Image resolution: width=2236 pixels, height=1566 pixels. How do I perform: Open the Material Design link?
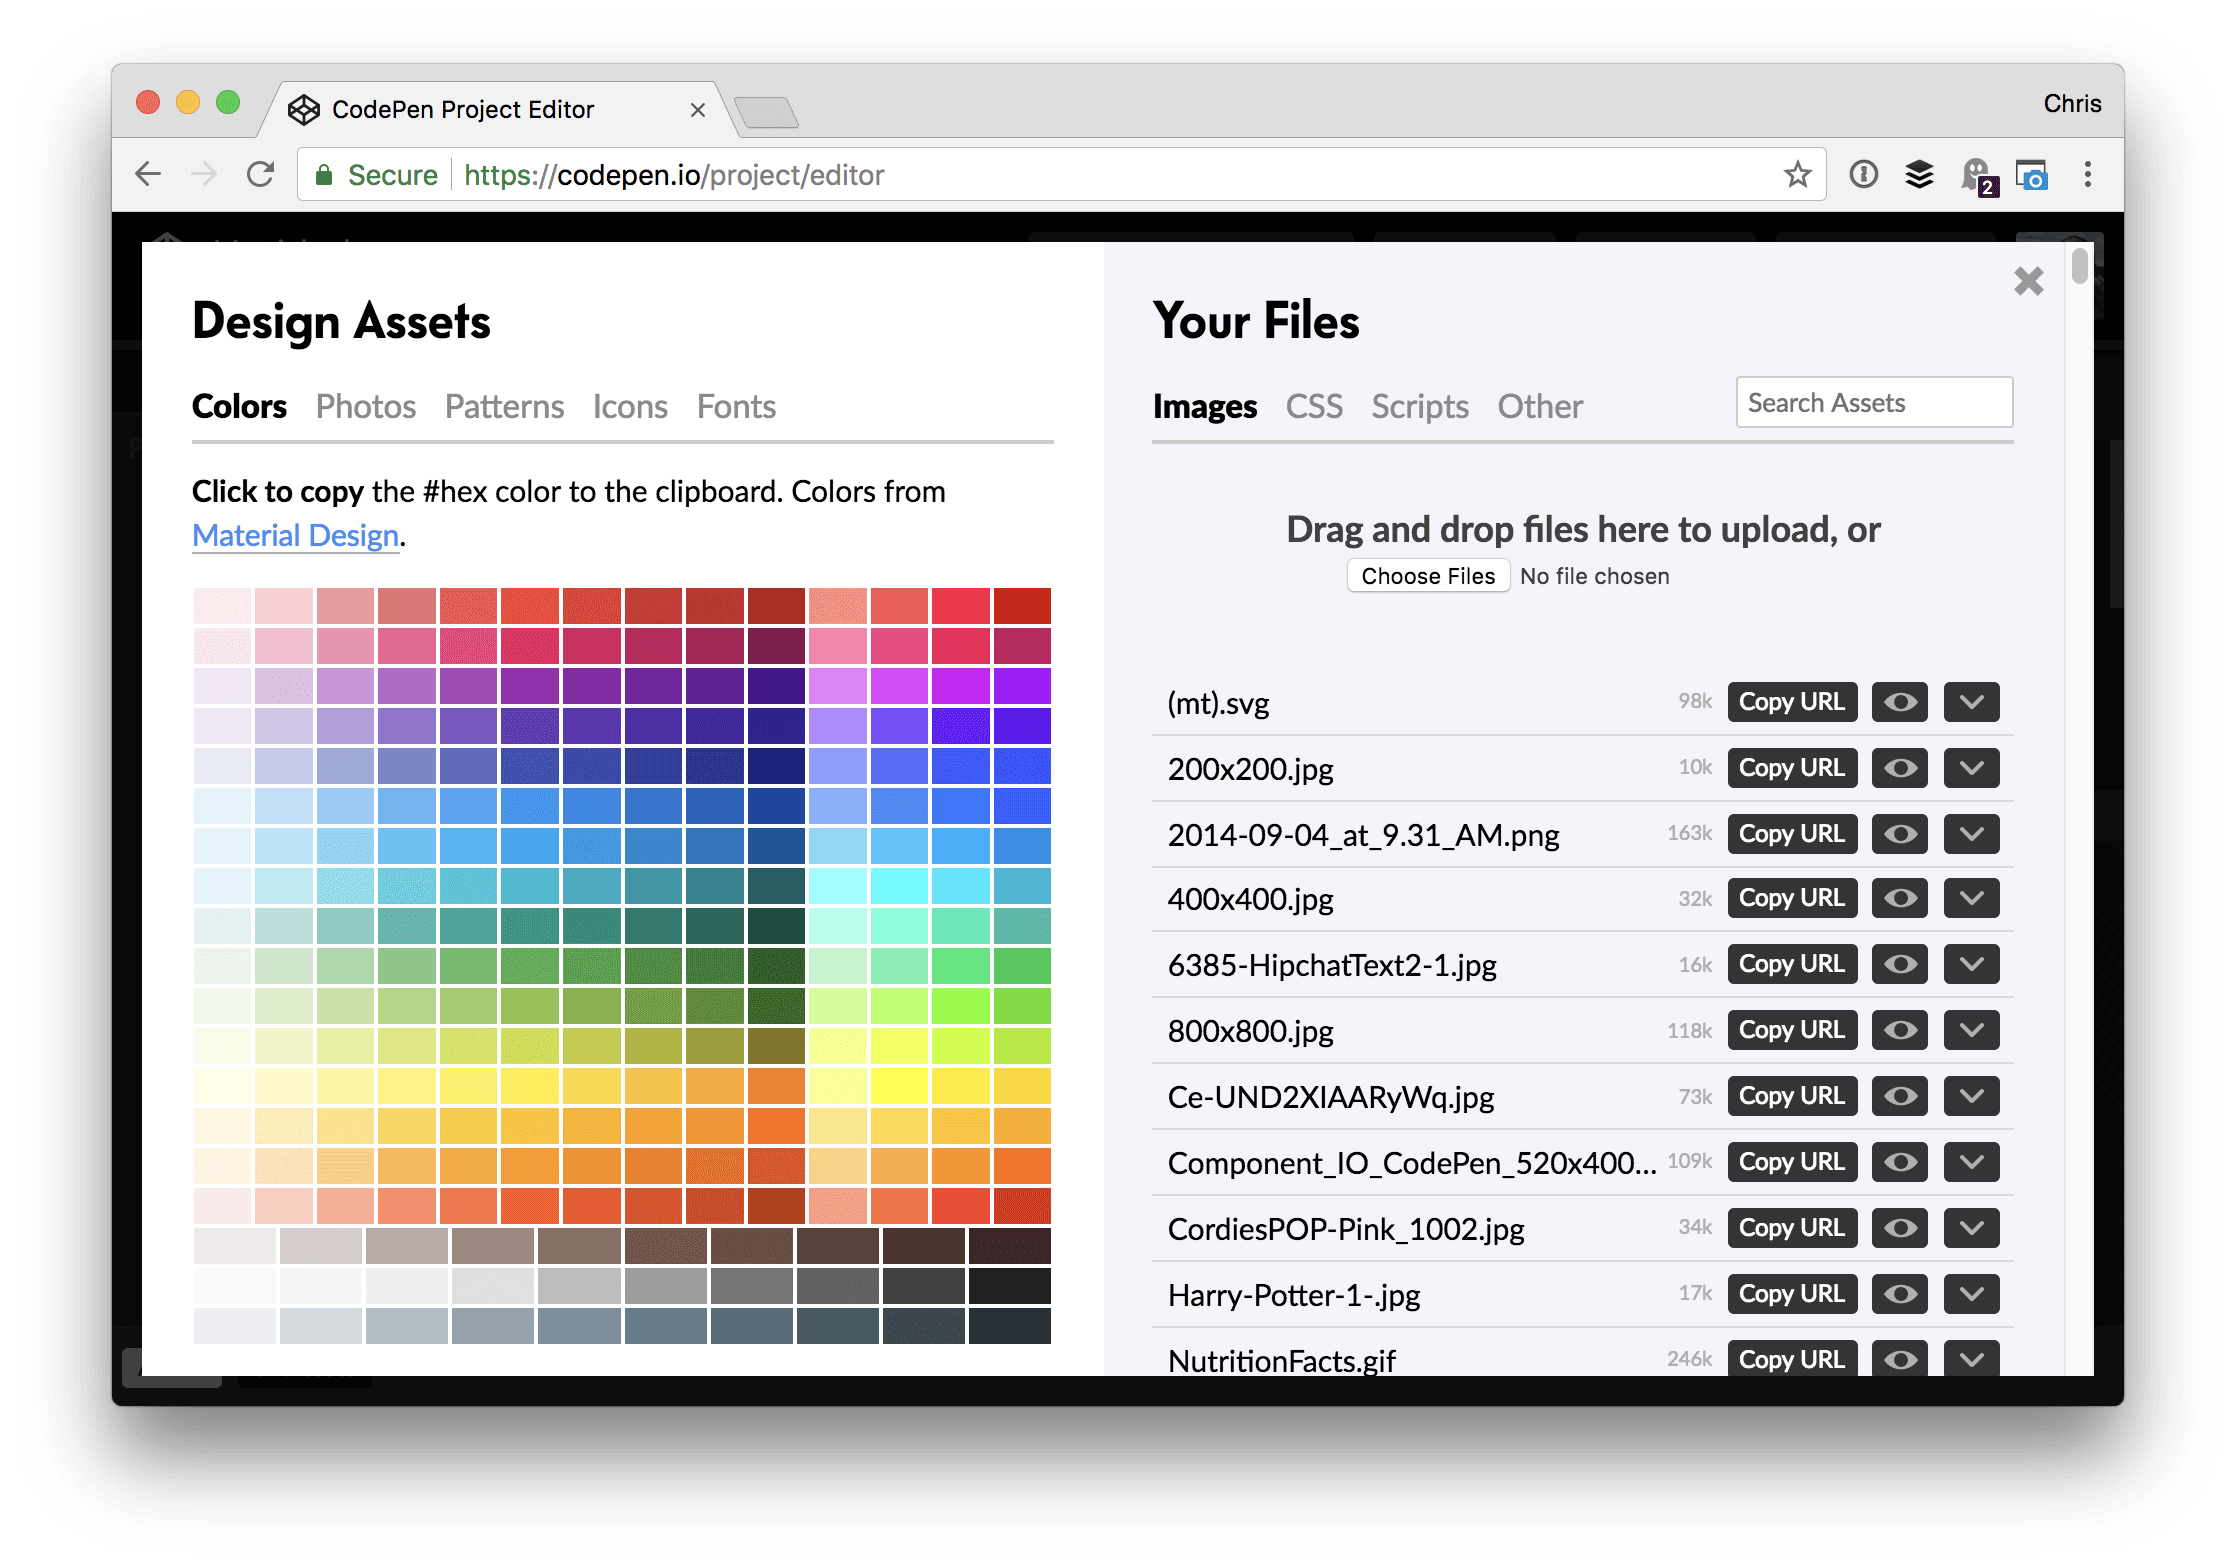click(294, 535)
